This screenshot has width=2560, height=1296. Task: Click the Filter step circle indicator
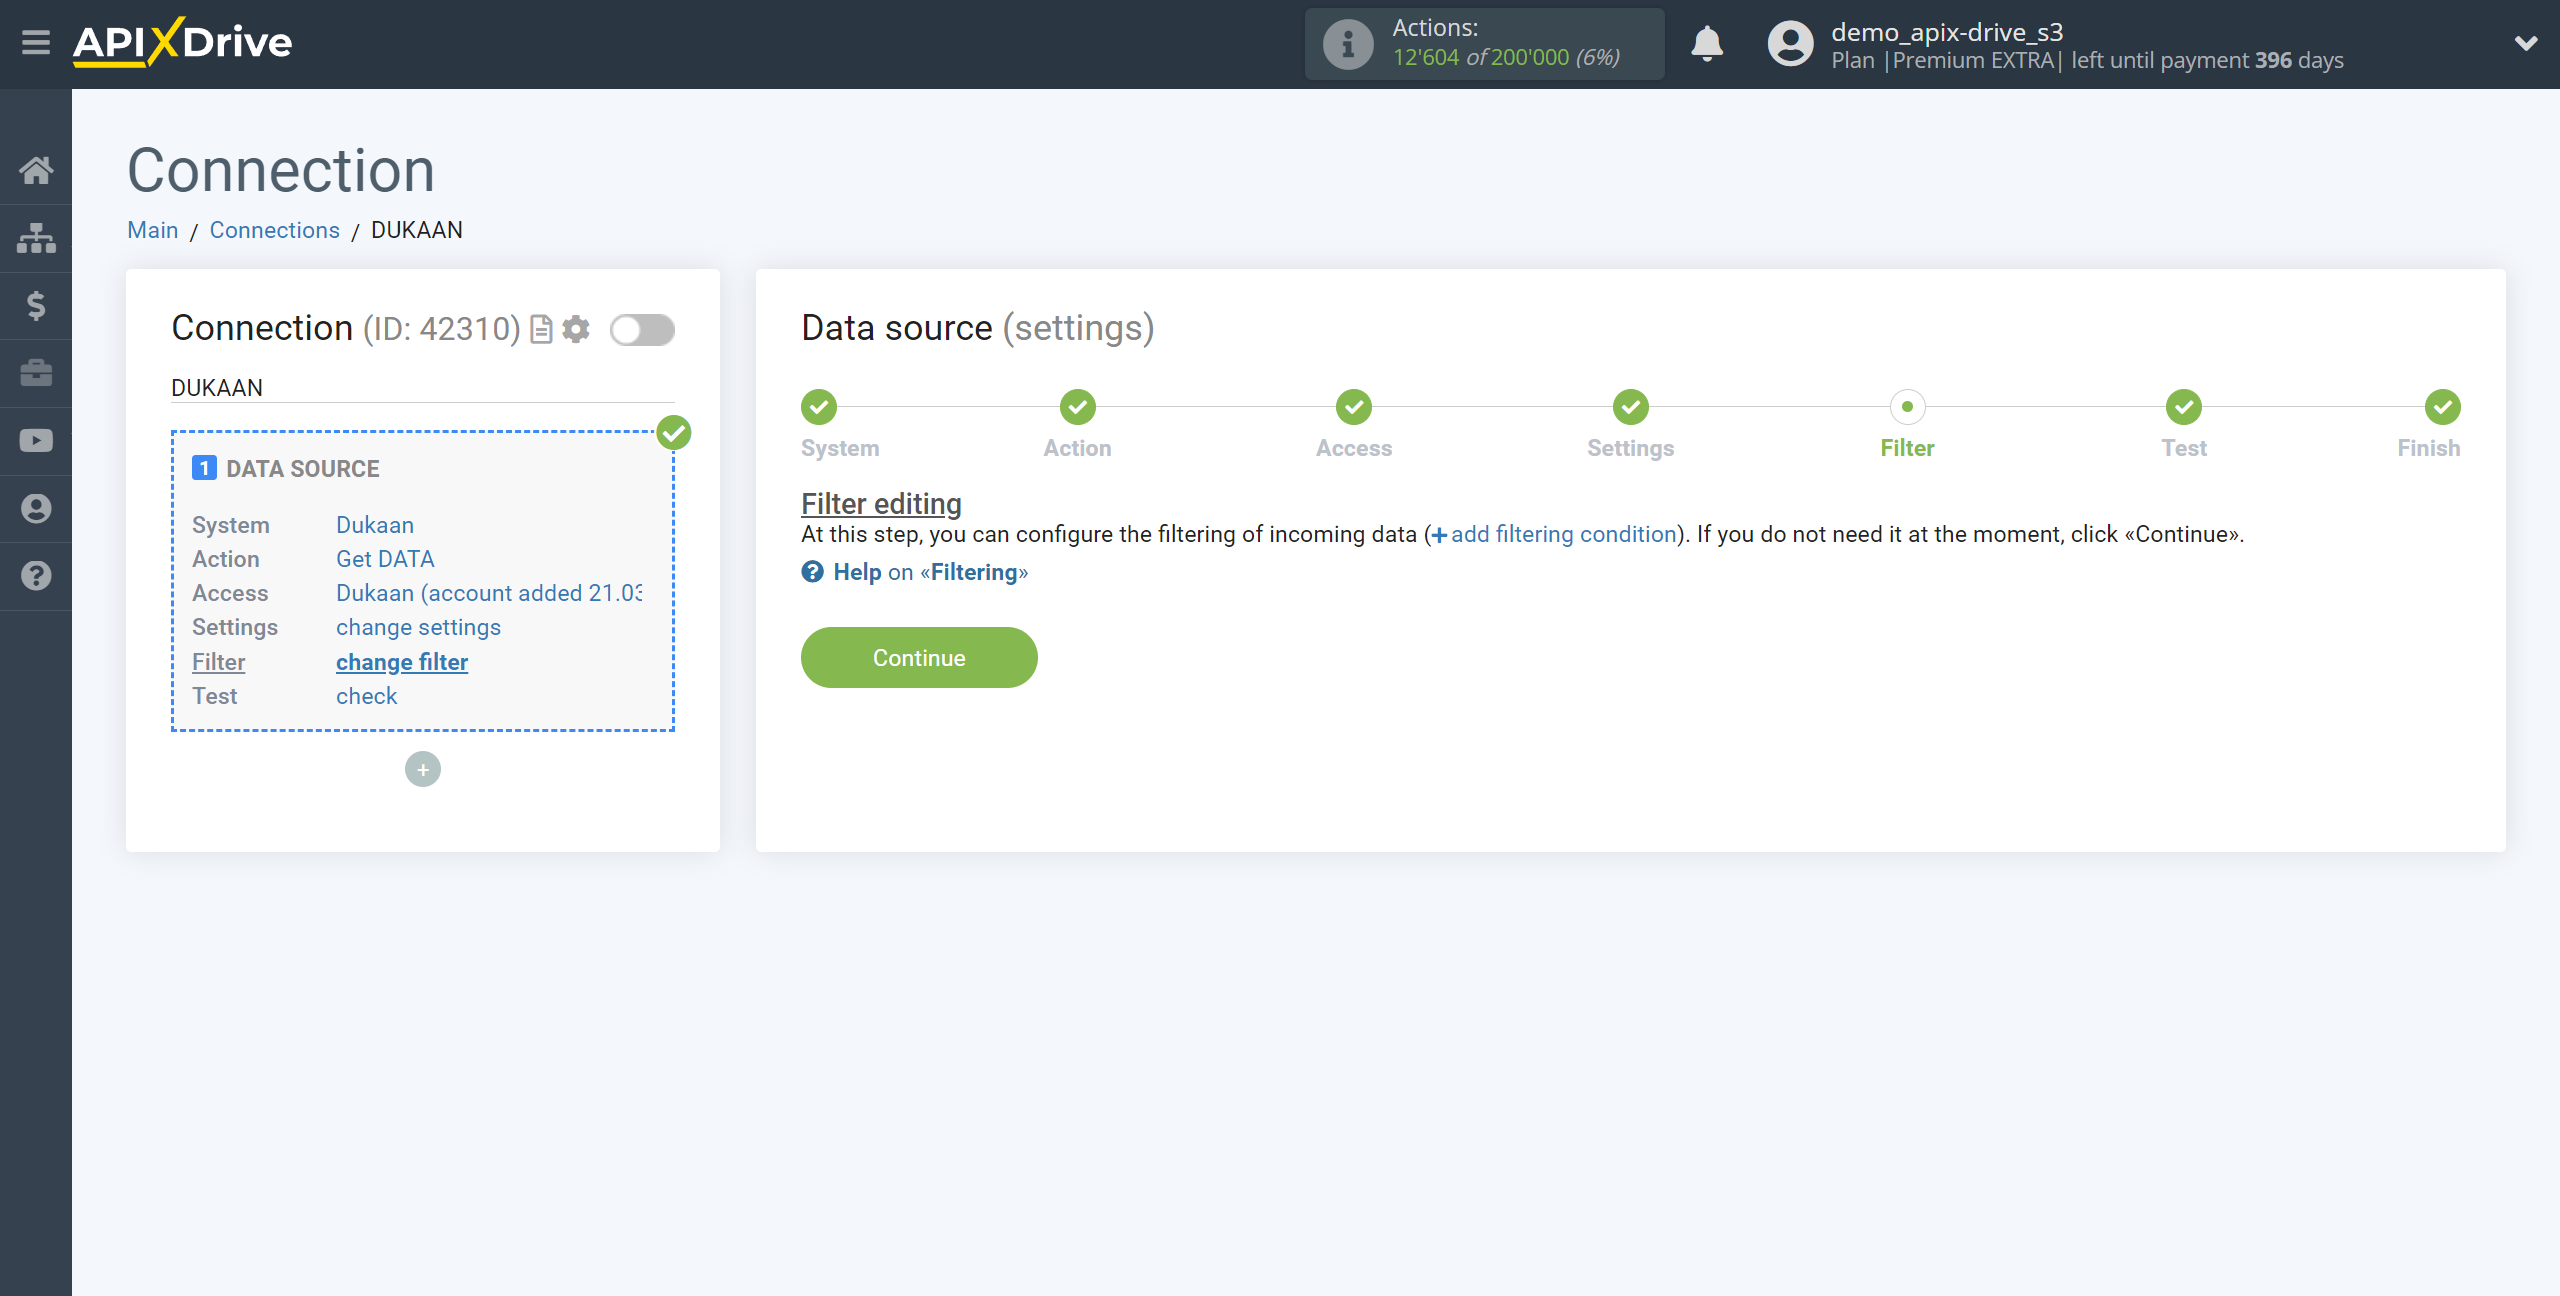tap(1907, 407)
